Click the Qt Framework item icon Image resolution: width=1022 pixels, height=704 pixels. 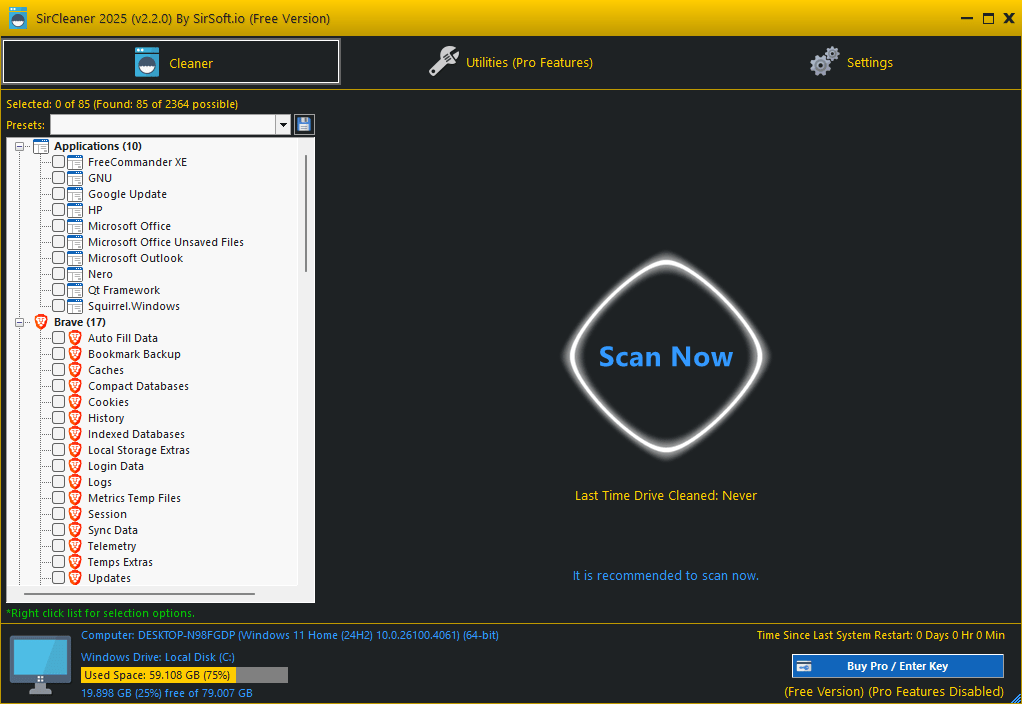point(75,290)
